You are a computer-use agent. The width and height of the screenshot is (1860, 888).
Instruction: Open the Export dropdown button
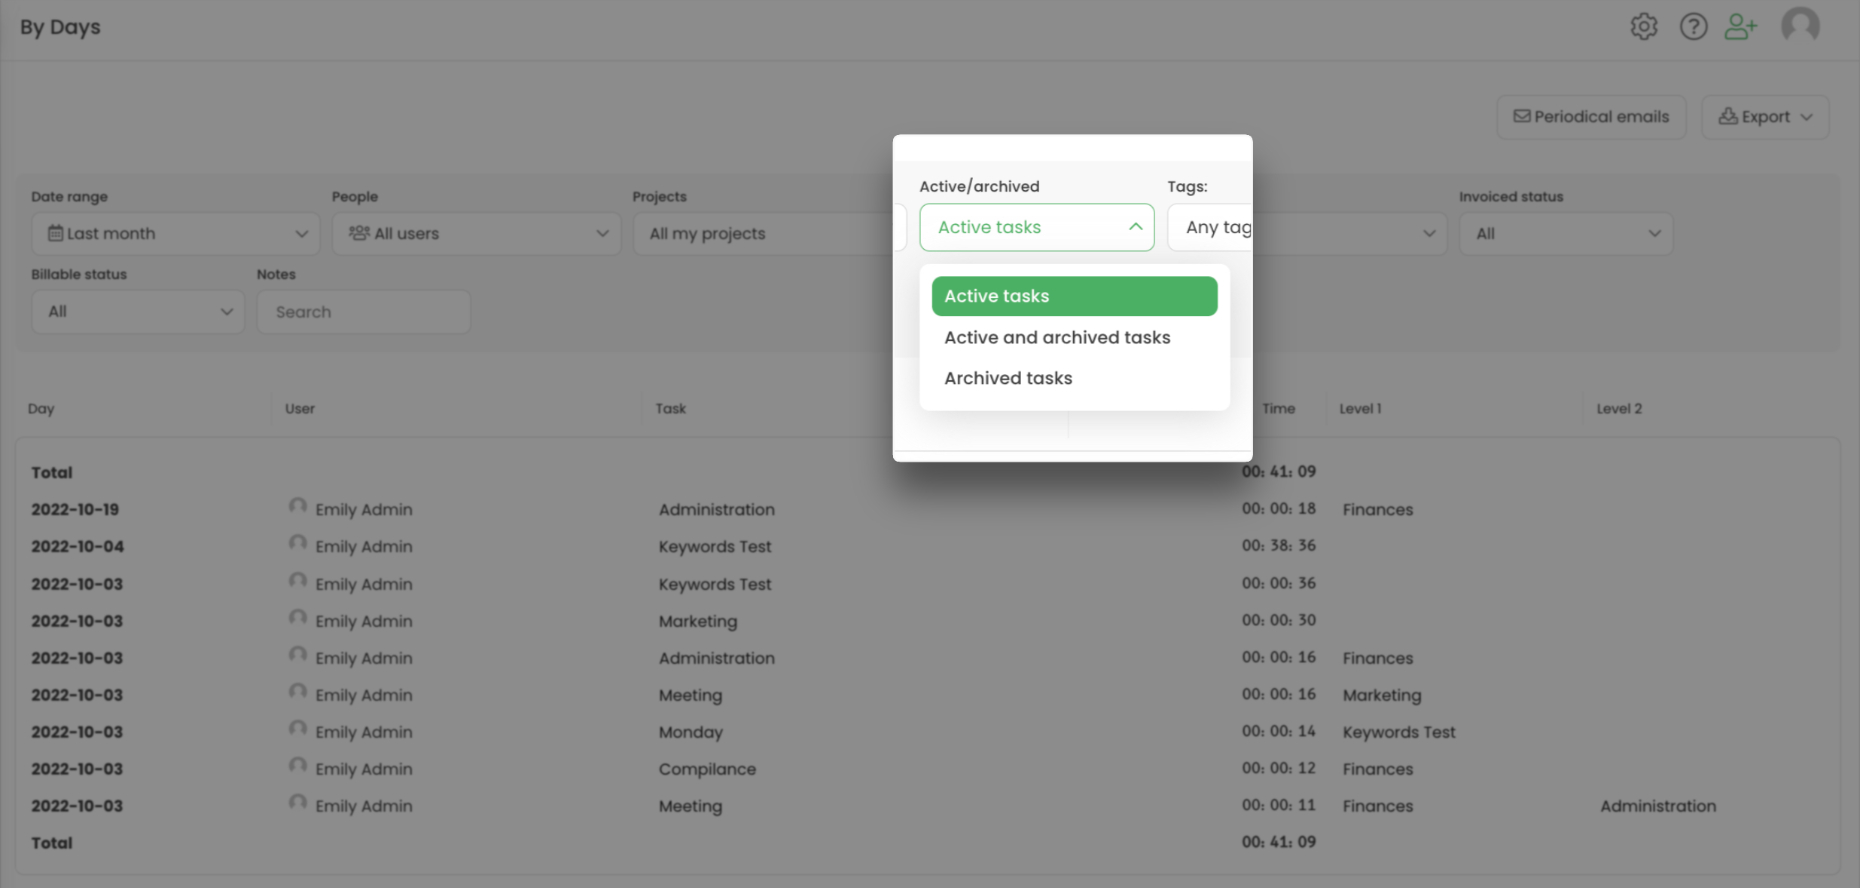click(x=1765, y=117)
